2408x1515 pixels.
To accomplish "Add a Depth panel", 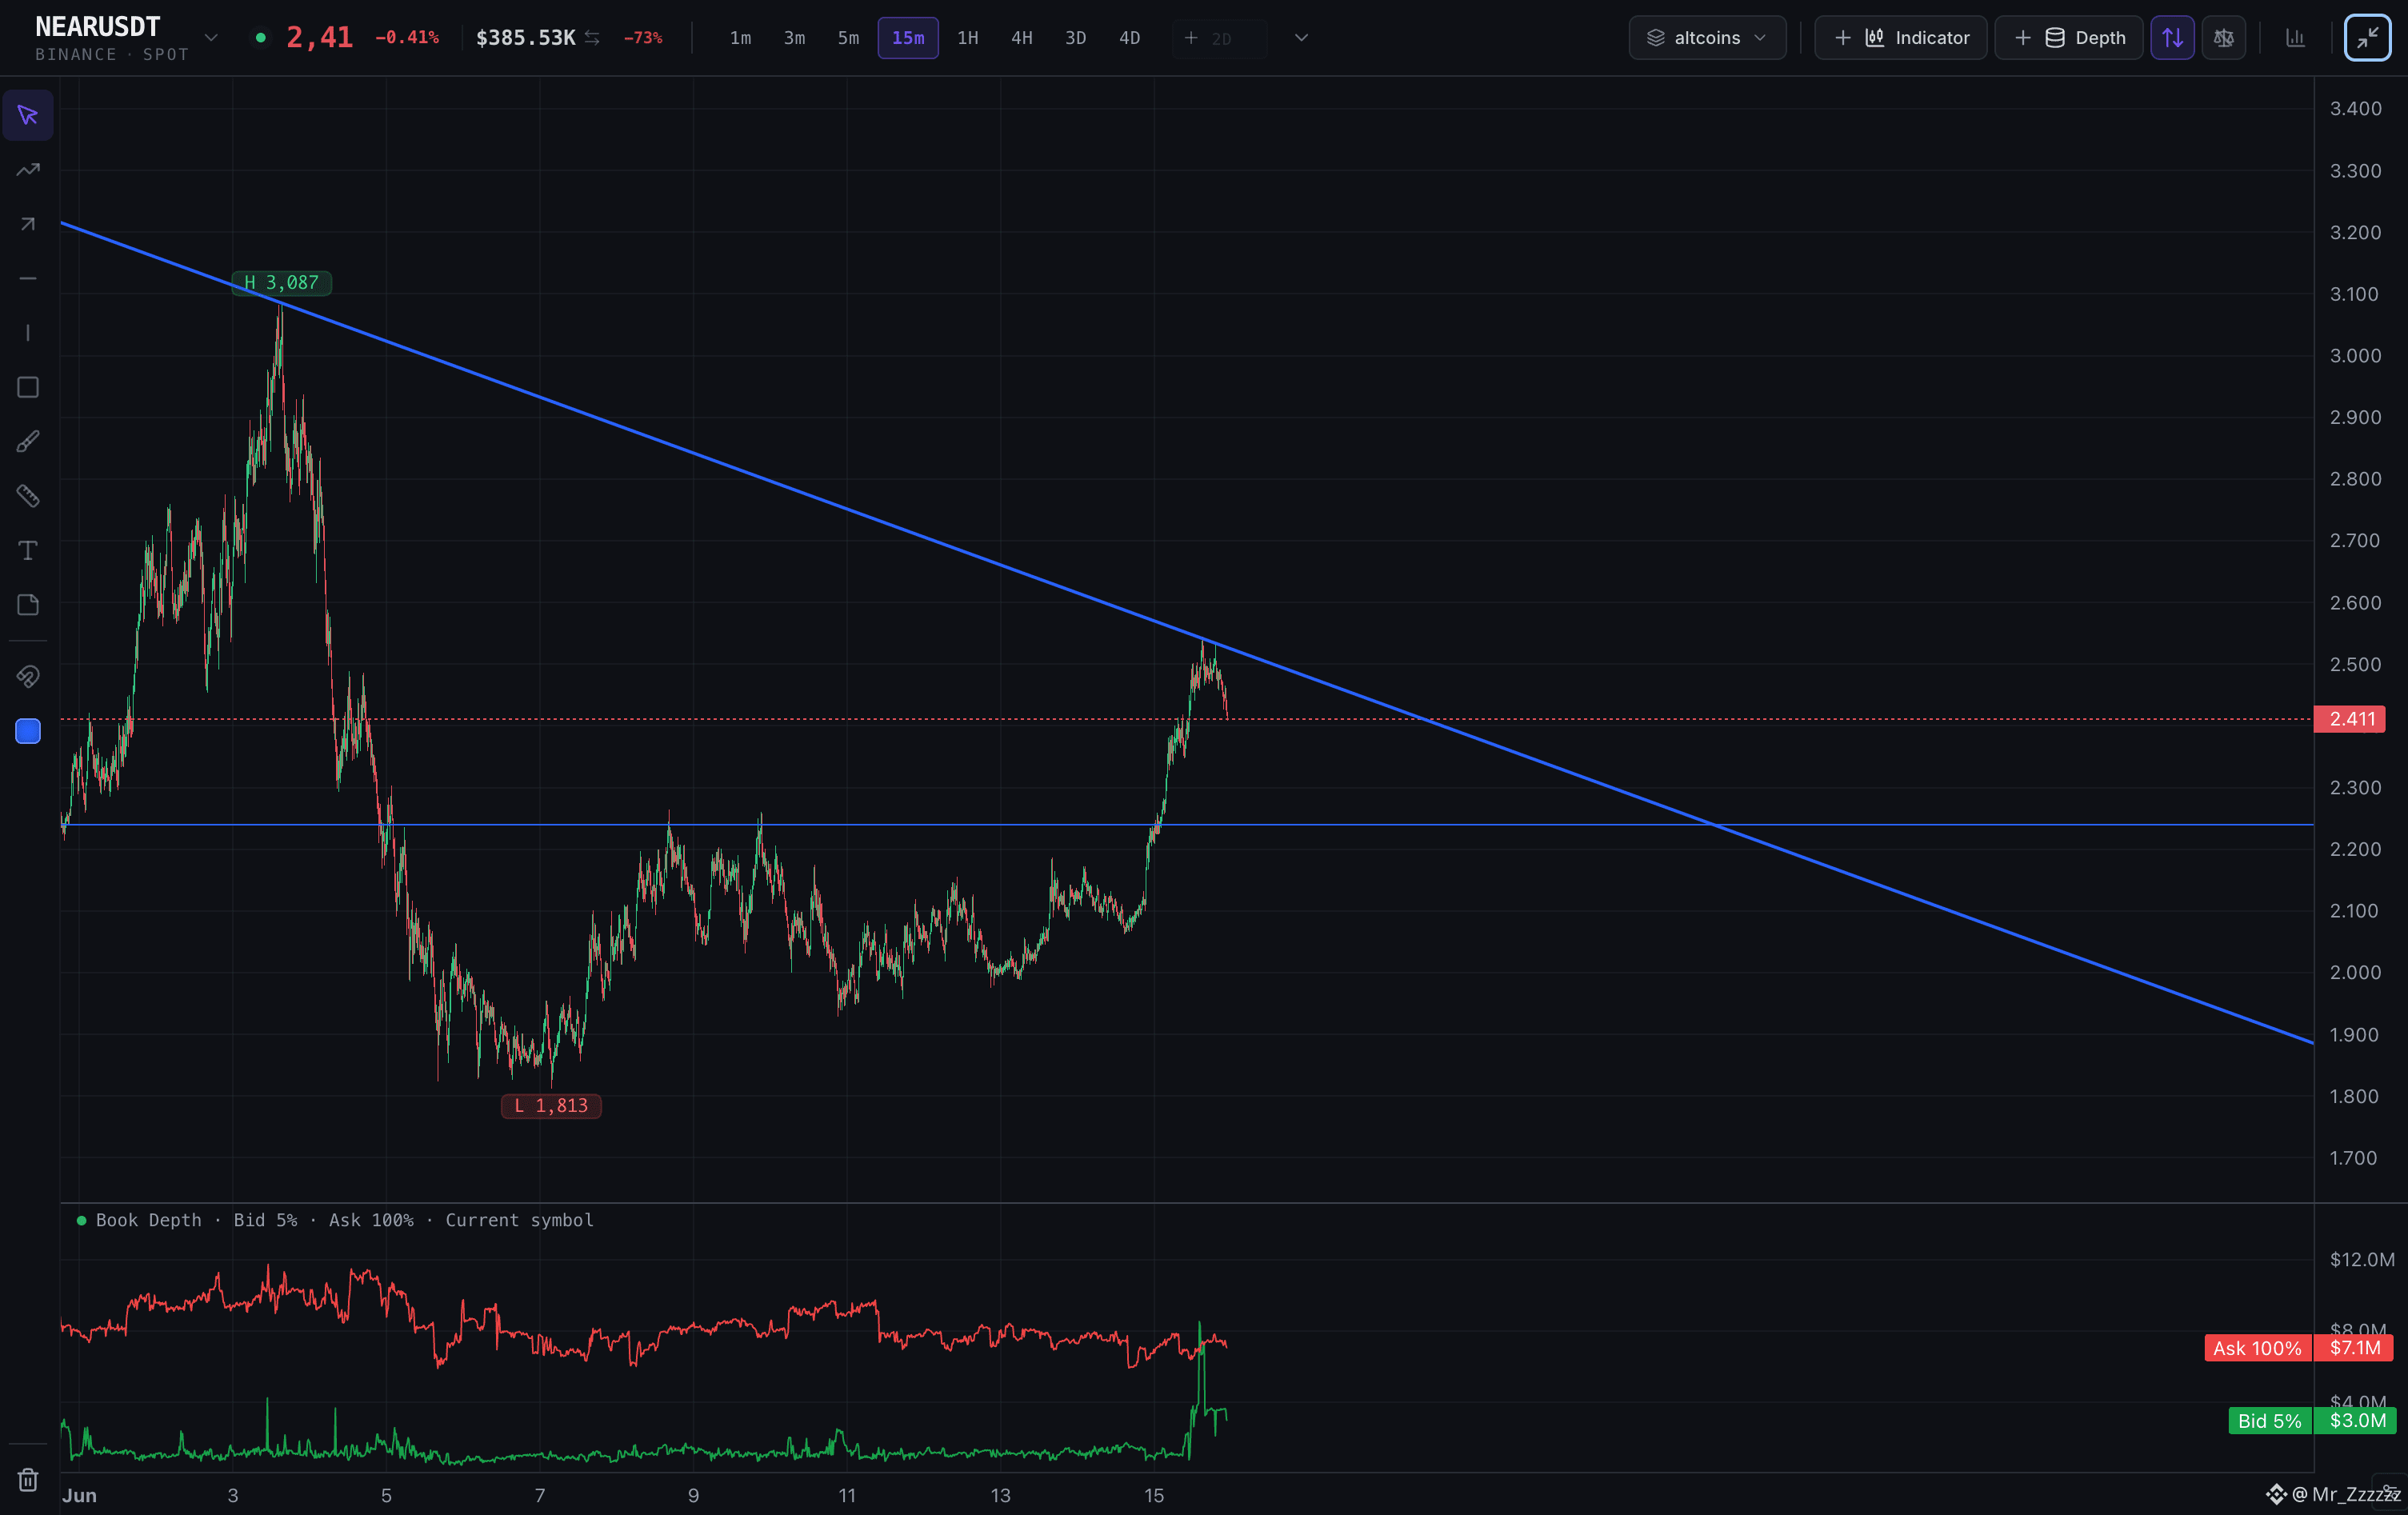I will pos(2068,38).
